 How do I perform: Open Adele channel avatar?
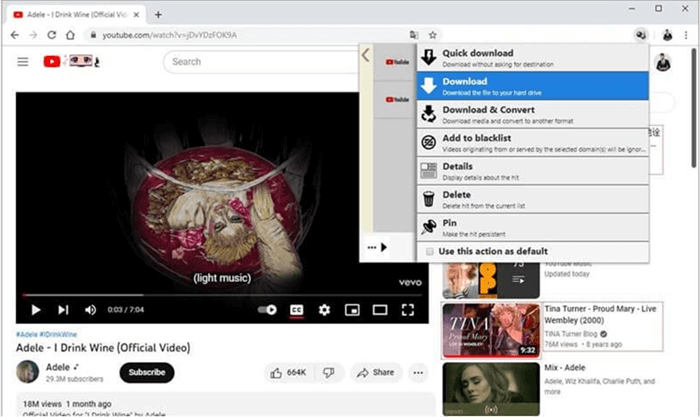pyautogui.click(x=27, y=371)
